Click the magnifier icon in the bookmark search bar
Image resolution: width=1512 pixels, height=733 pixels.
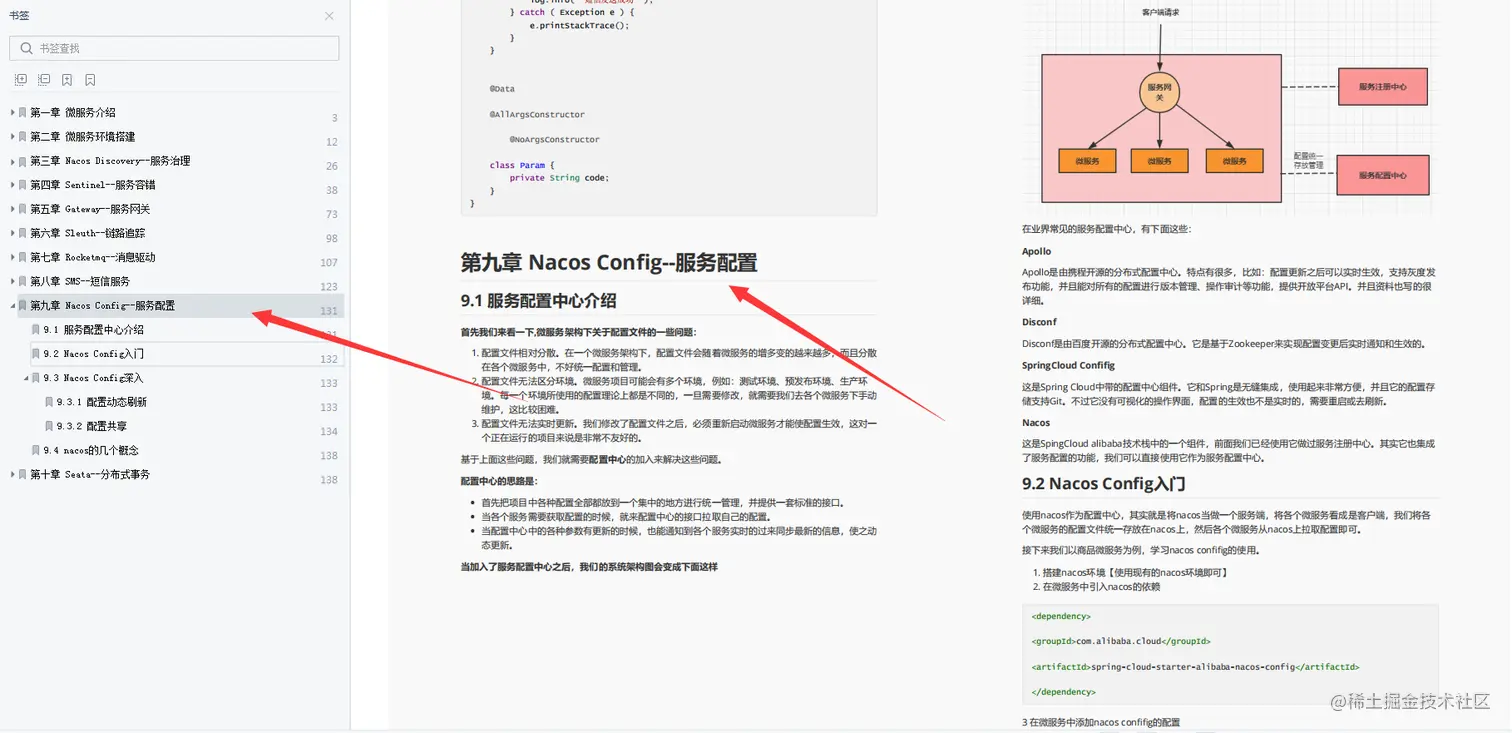click(25, 47)
